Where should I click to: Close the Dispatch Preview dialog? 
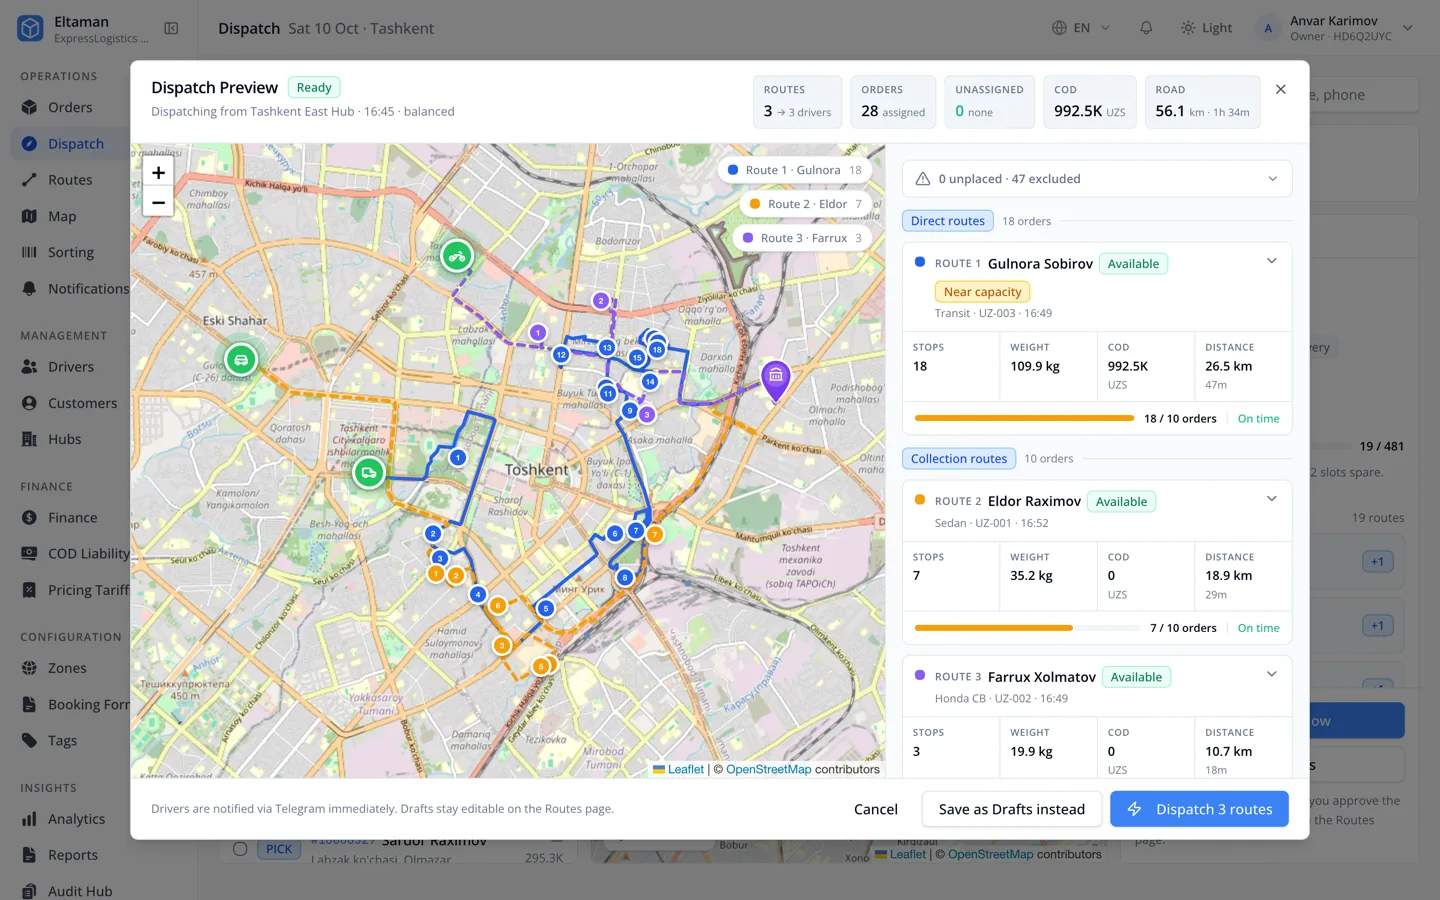(1281, 89)
